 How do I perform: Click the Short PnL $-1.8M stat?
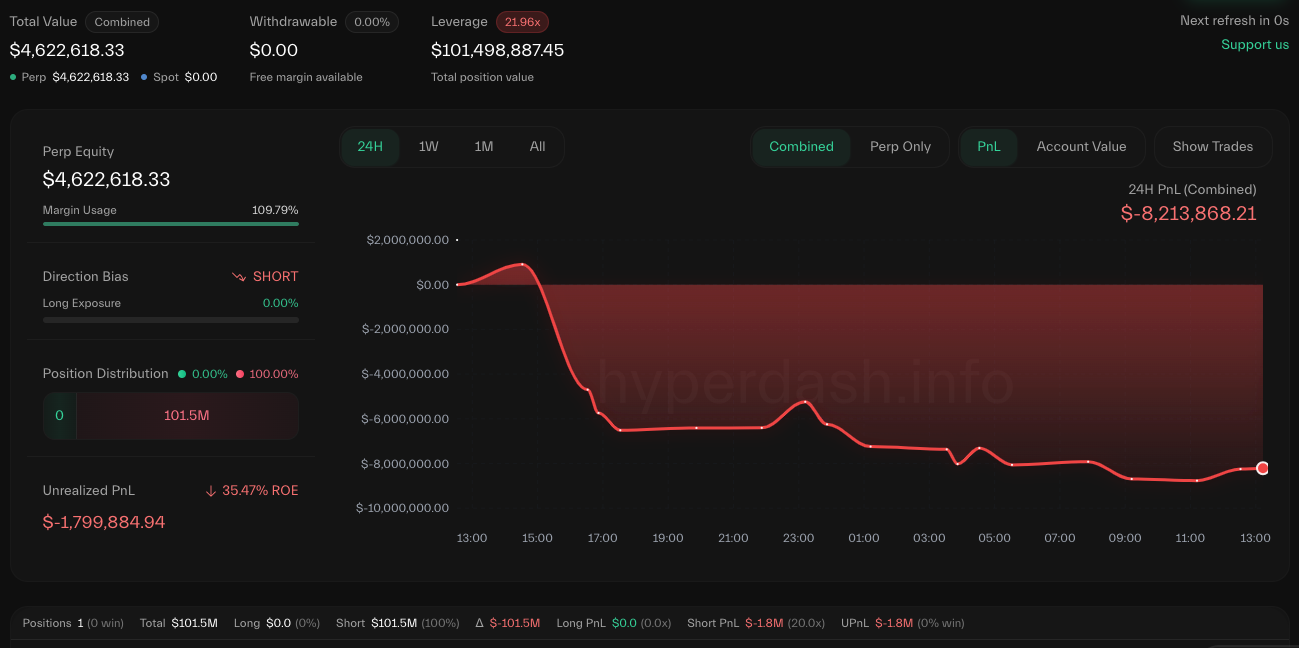(x=756, y=623)
